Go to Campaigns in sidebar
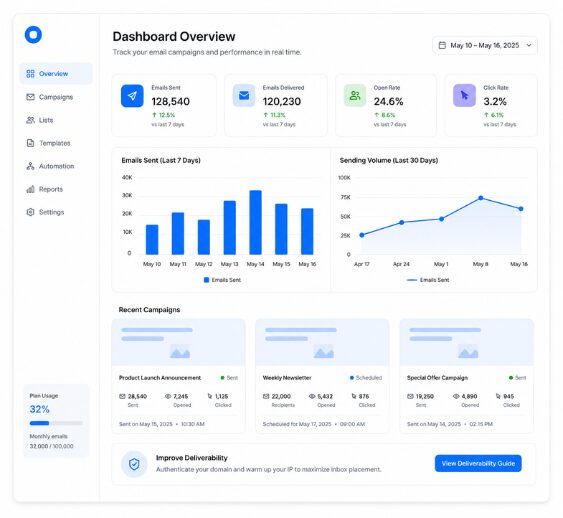The image size is (563, 518). 56,97
